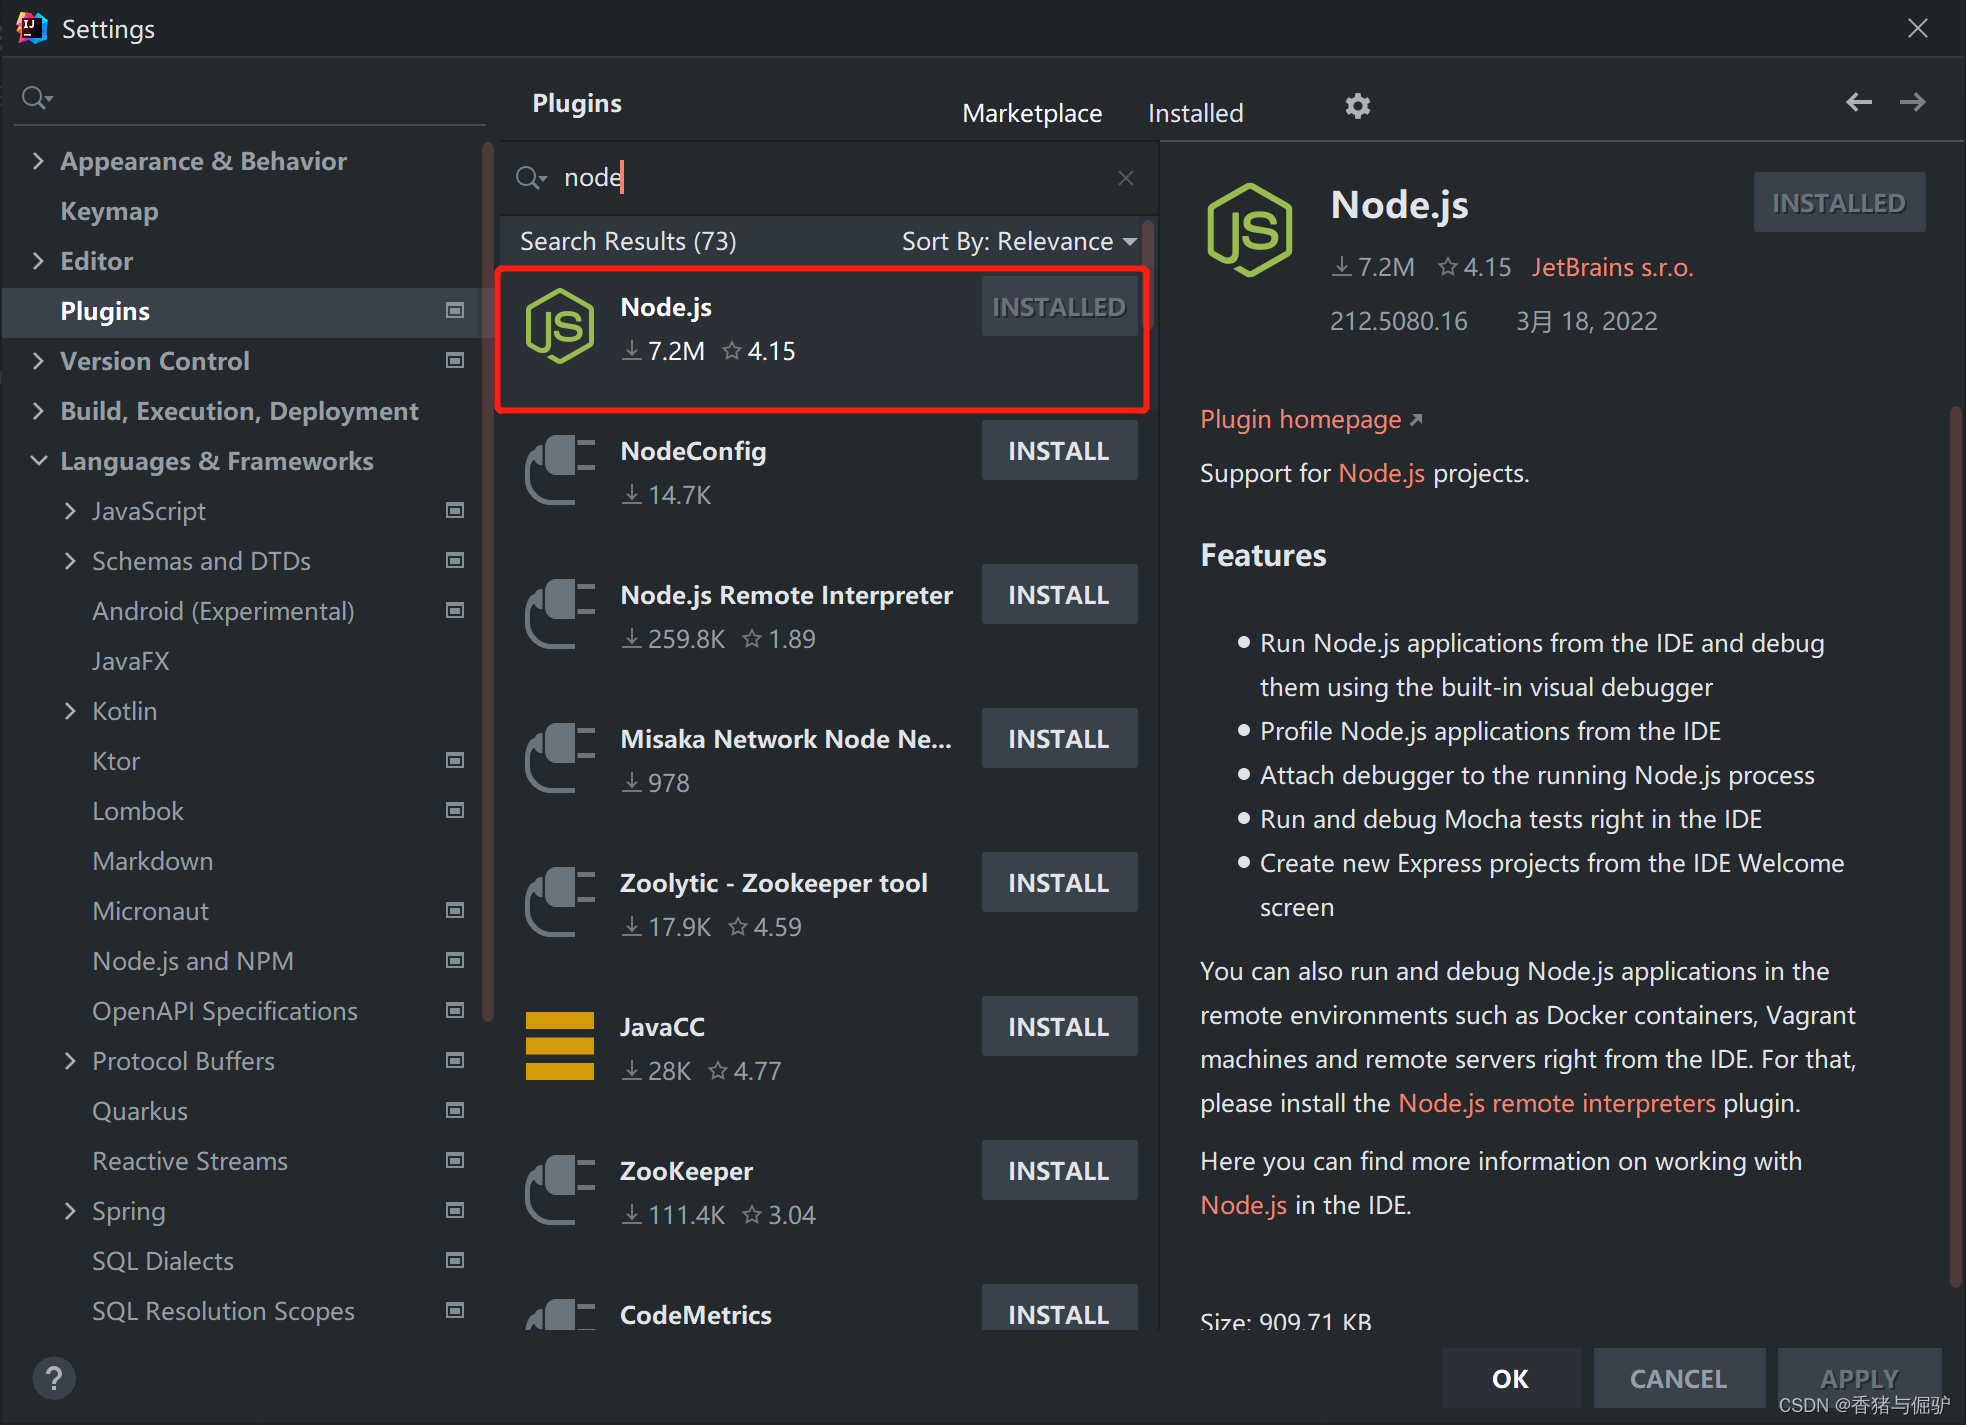Install the Zoolytic Zookeeper tool plugin
Screen dimensions: 1966x1425
[x=1059, y=883]
